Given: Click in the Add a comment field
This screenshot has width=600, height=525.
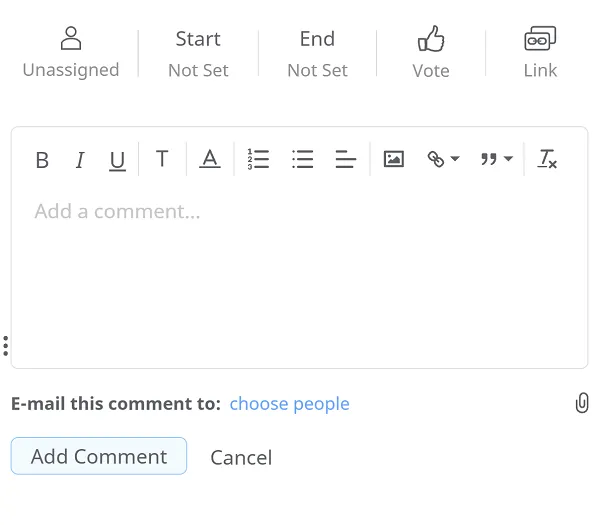Looking at the screenshot, I should (299, 270).
